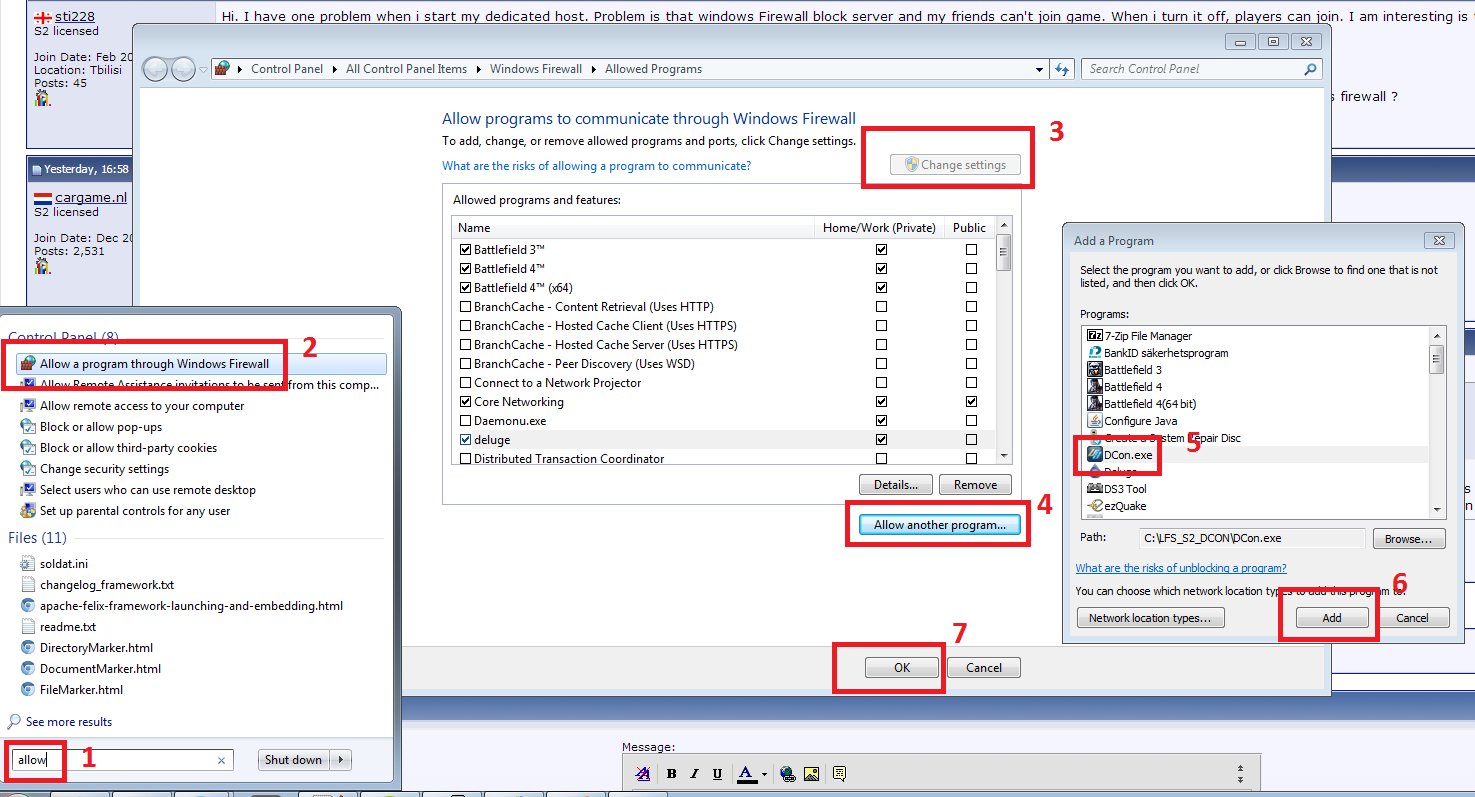Toggle bold in message editor
Viewport: 1475px width, 797px height.
click(x=671, y=773)
